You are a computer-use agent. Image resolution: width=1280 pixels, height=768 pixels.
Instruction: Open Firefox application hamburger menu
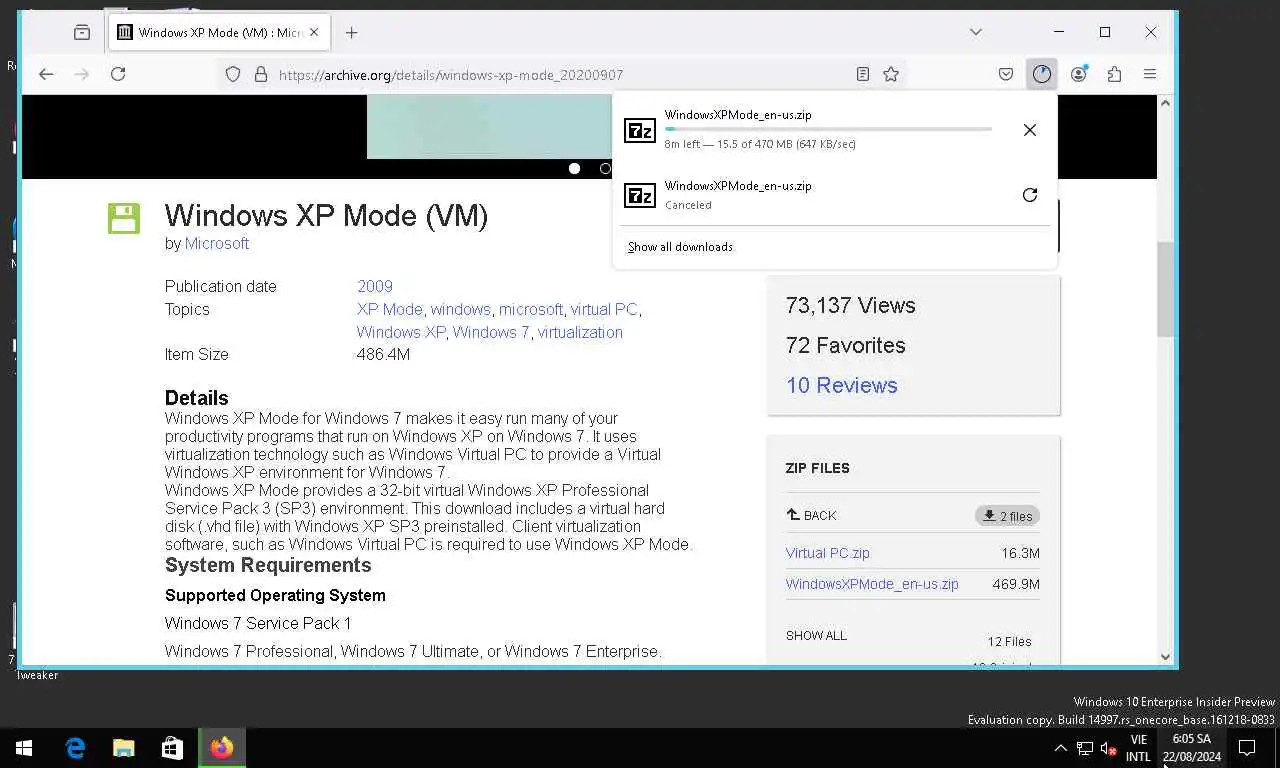[x=1150, y=74]
